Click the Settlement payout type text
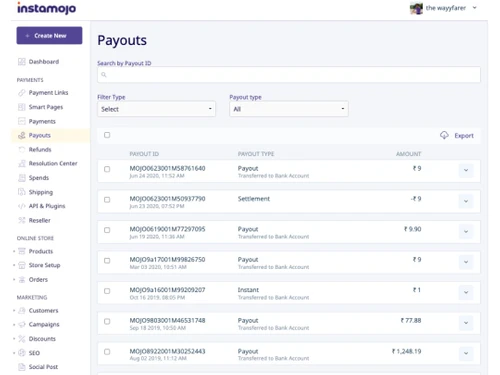Image resolution: width=500 pixels, height=375 pixels. click(x=254, y=199)
